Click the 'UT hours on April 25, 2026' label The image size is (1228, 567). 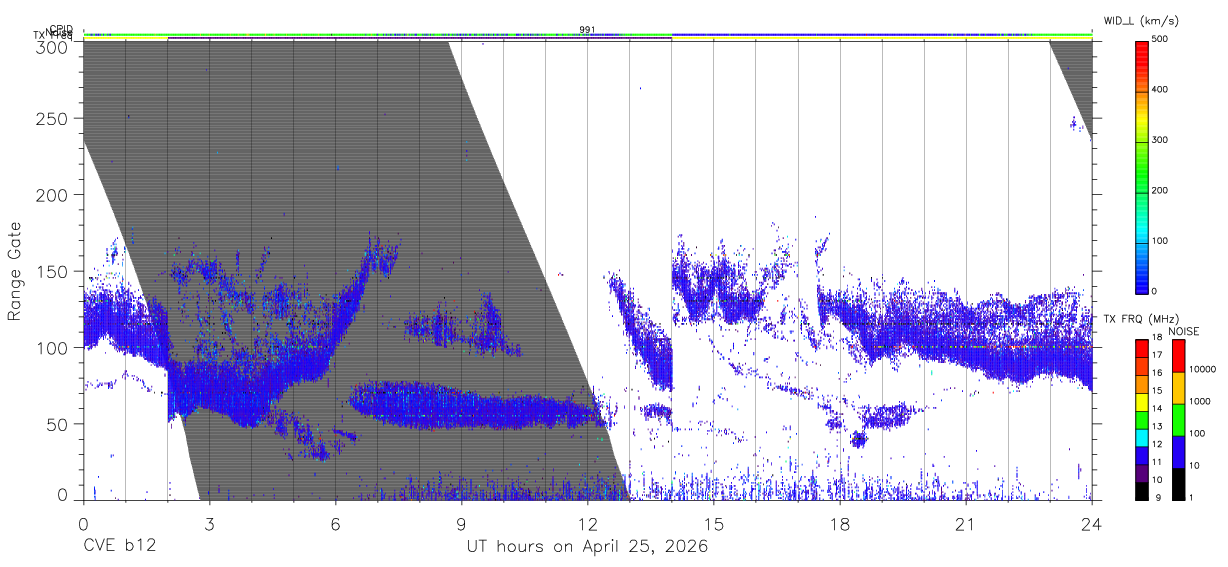(587, 547)
